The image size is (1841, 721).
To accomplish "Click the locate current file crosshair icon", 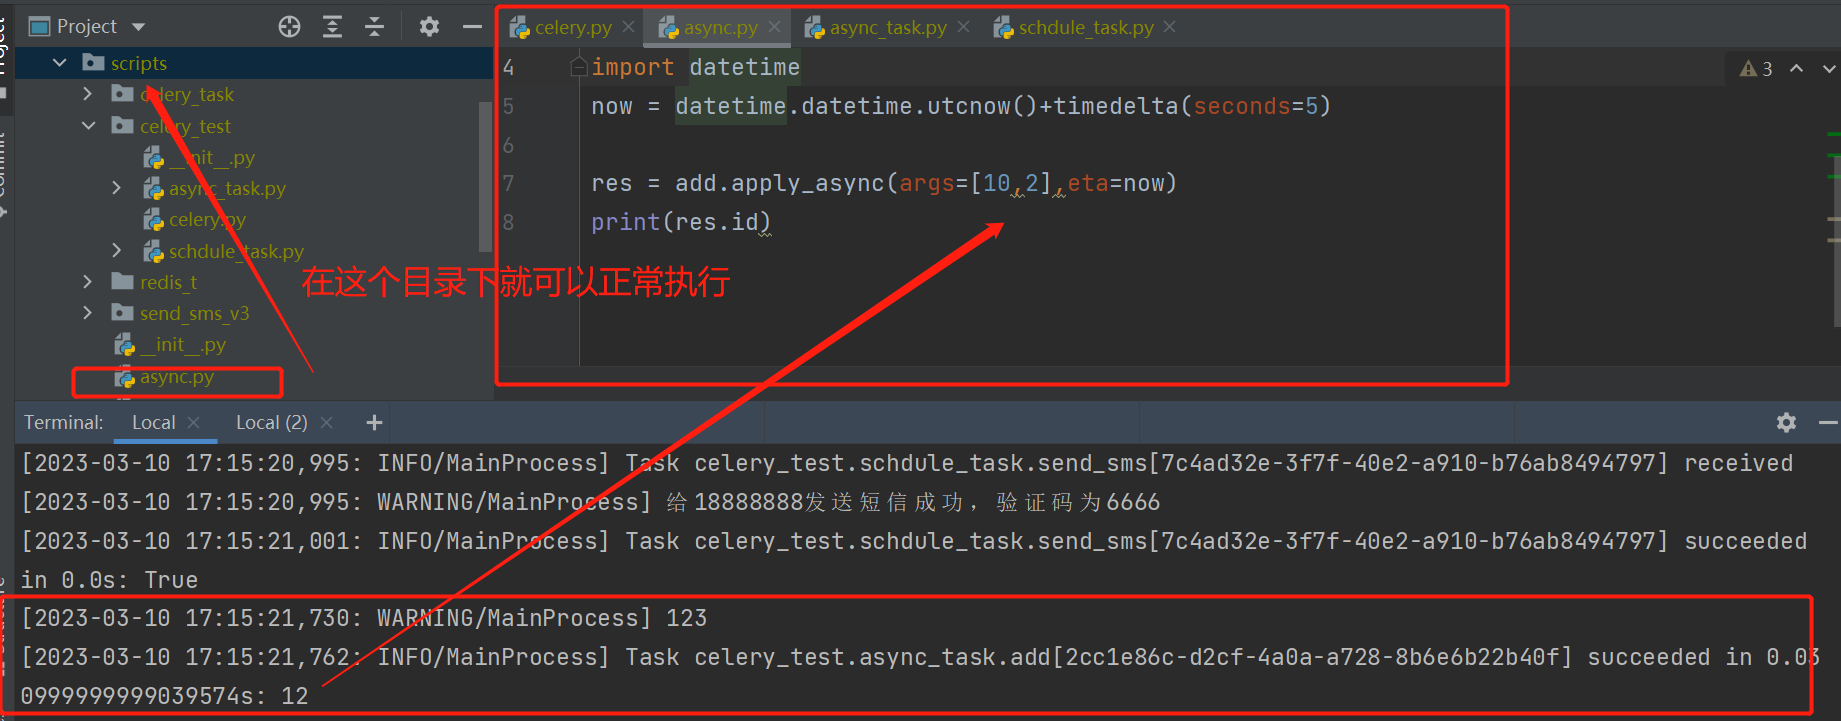I will (x=289, y=27).
